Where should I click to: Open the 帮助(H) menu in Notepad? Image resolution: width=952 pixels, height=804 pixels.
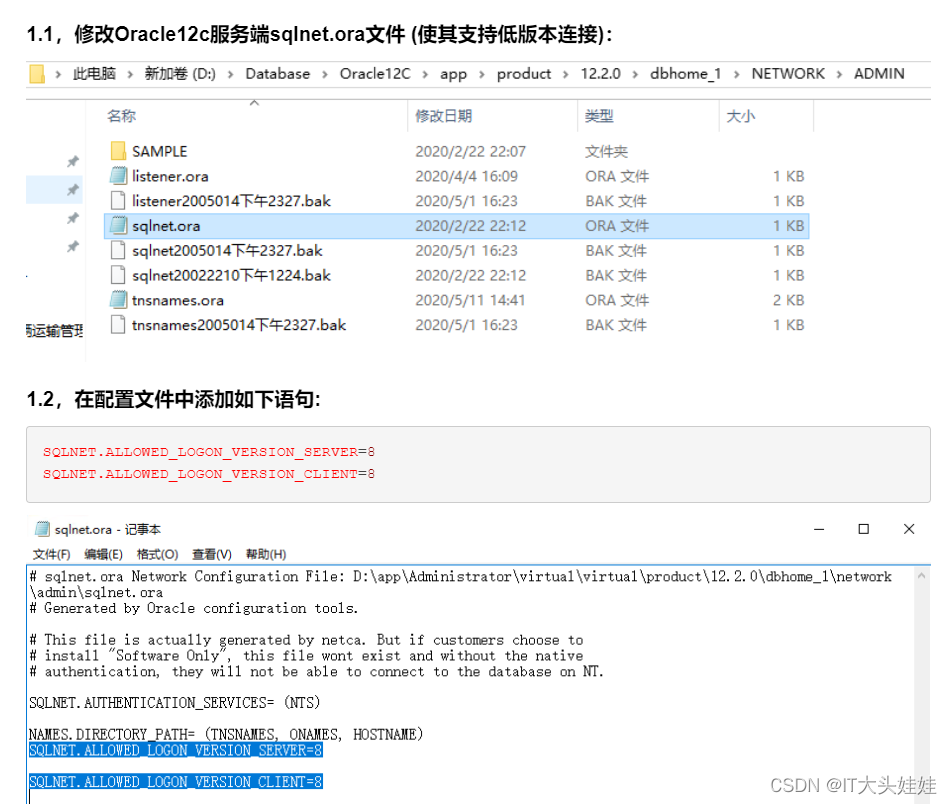(x=266, y=554)
